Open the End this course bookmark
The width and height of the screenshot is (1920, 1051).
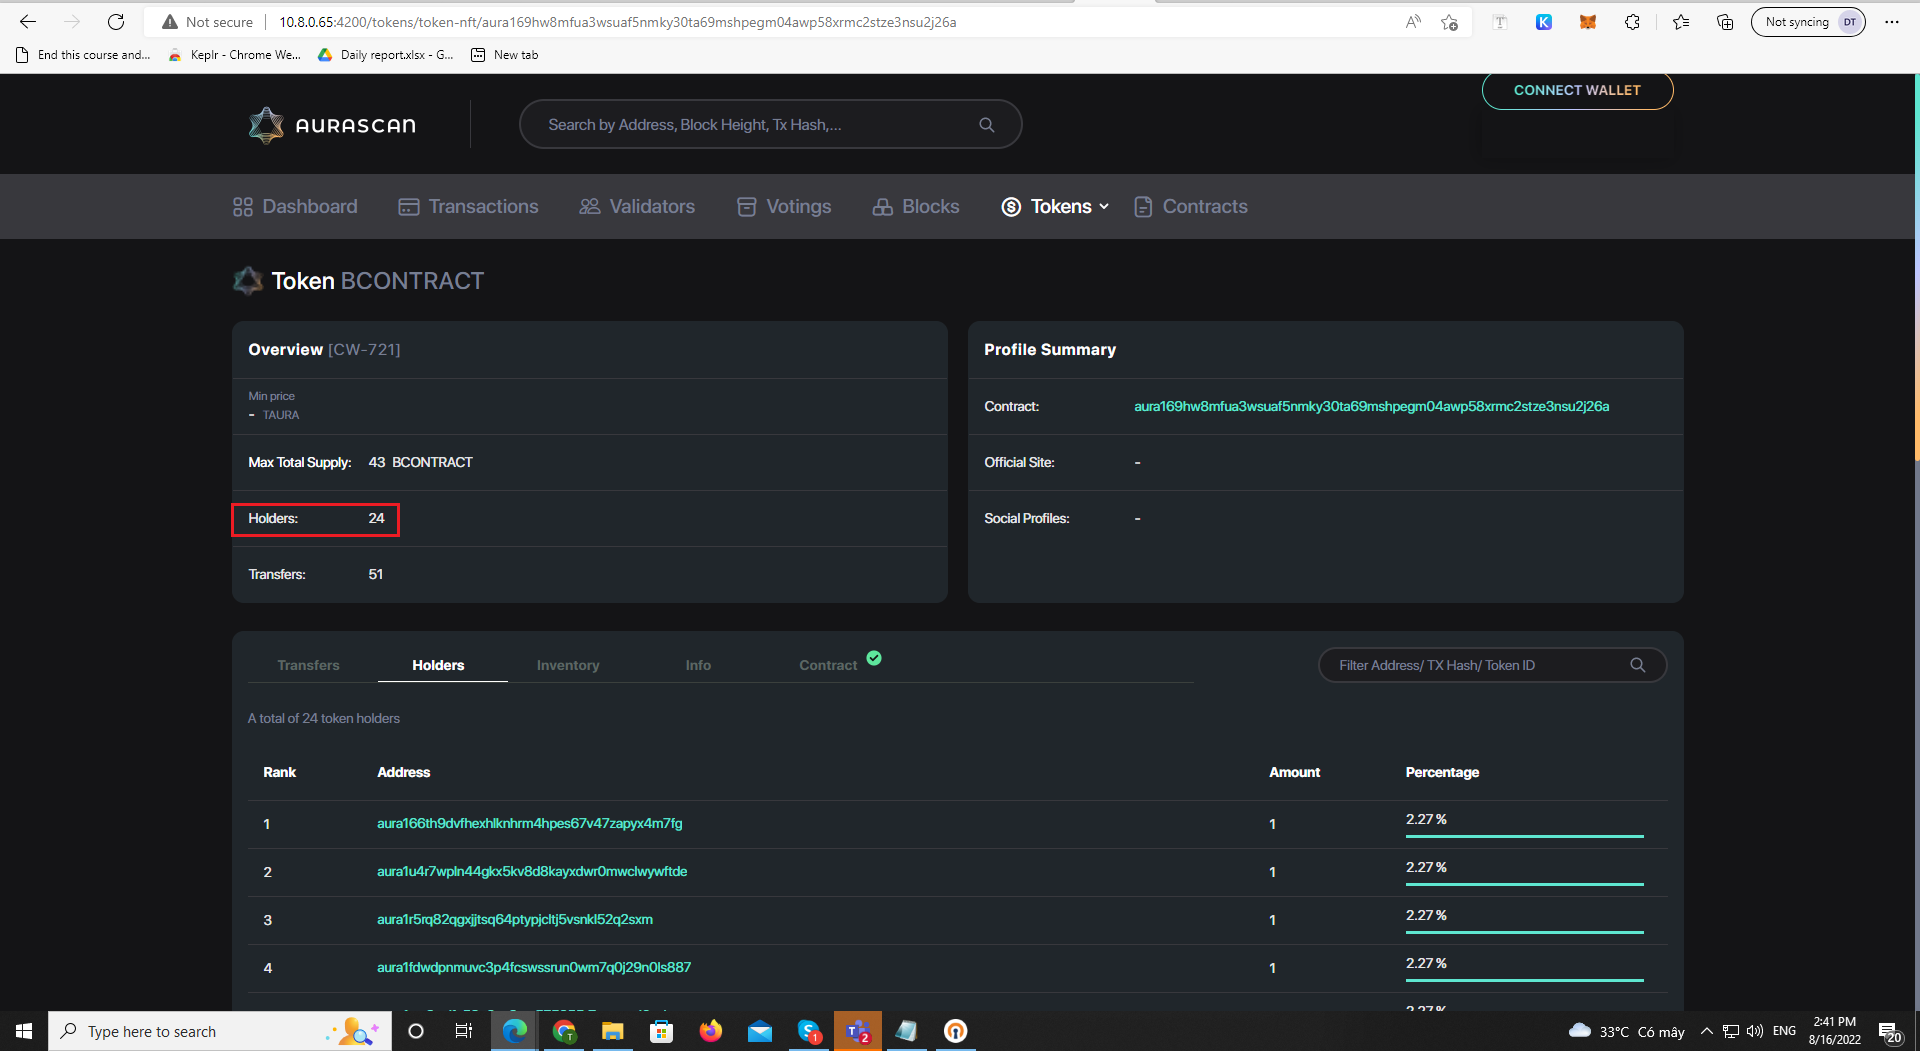83,55
